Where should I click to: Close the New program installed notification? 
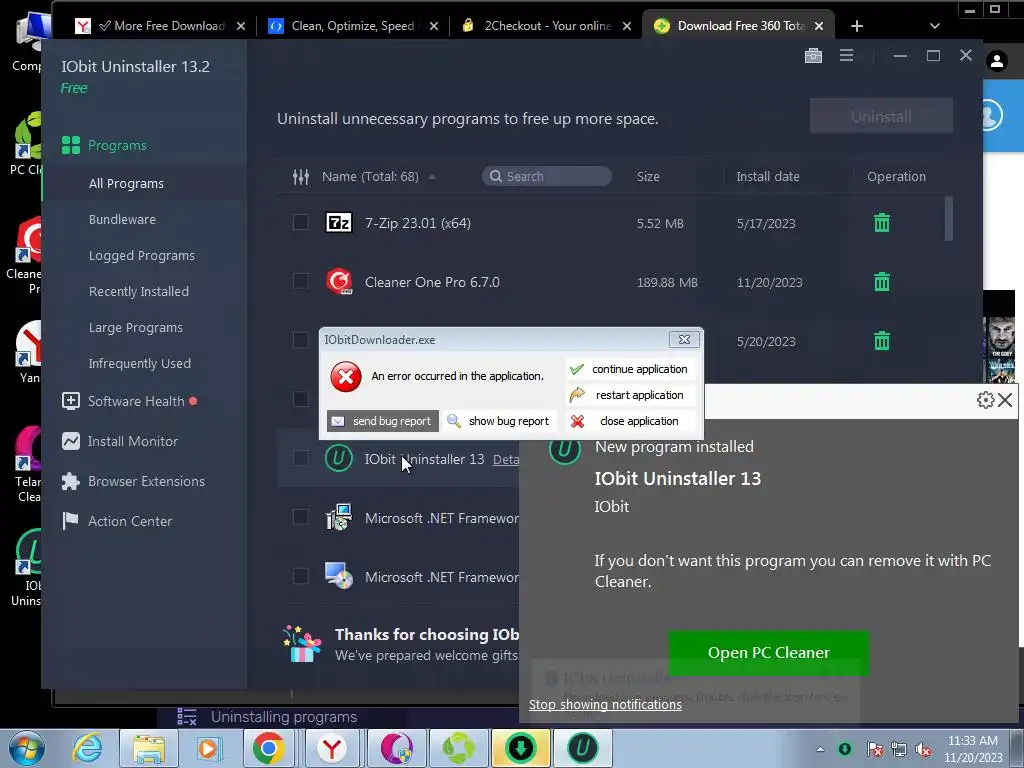[1005, 400]
